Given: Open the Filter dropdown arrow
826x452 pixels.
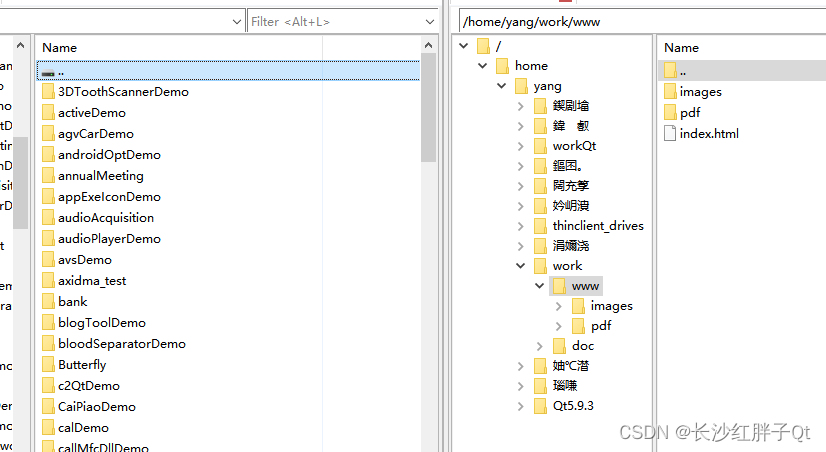Looking at the screenshot, I should point(430,22).
